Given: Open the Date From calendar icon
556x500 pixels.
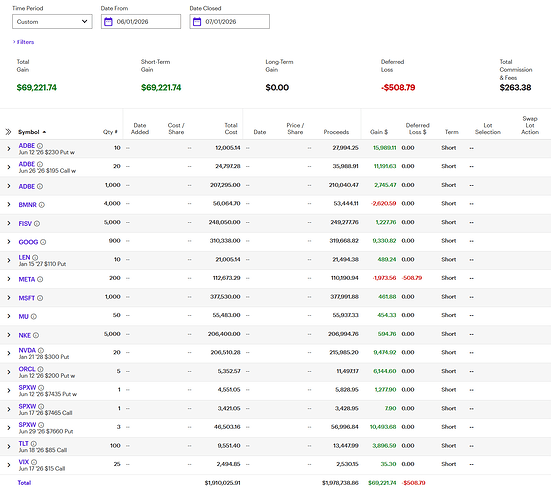Looking at the screenshot, I should [108, 22].
